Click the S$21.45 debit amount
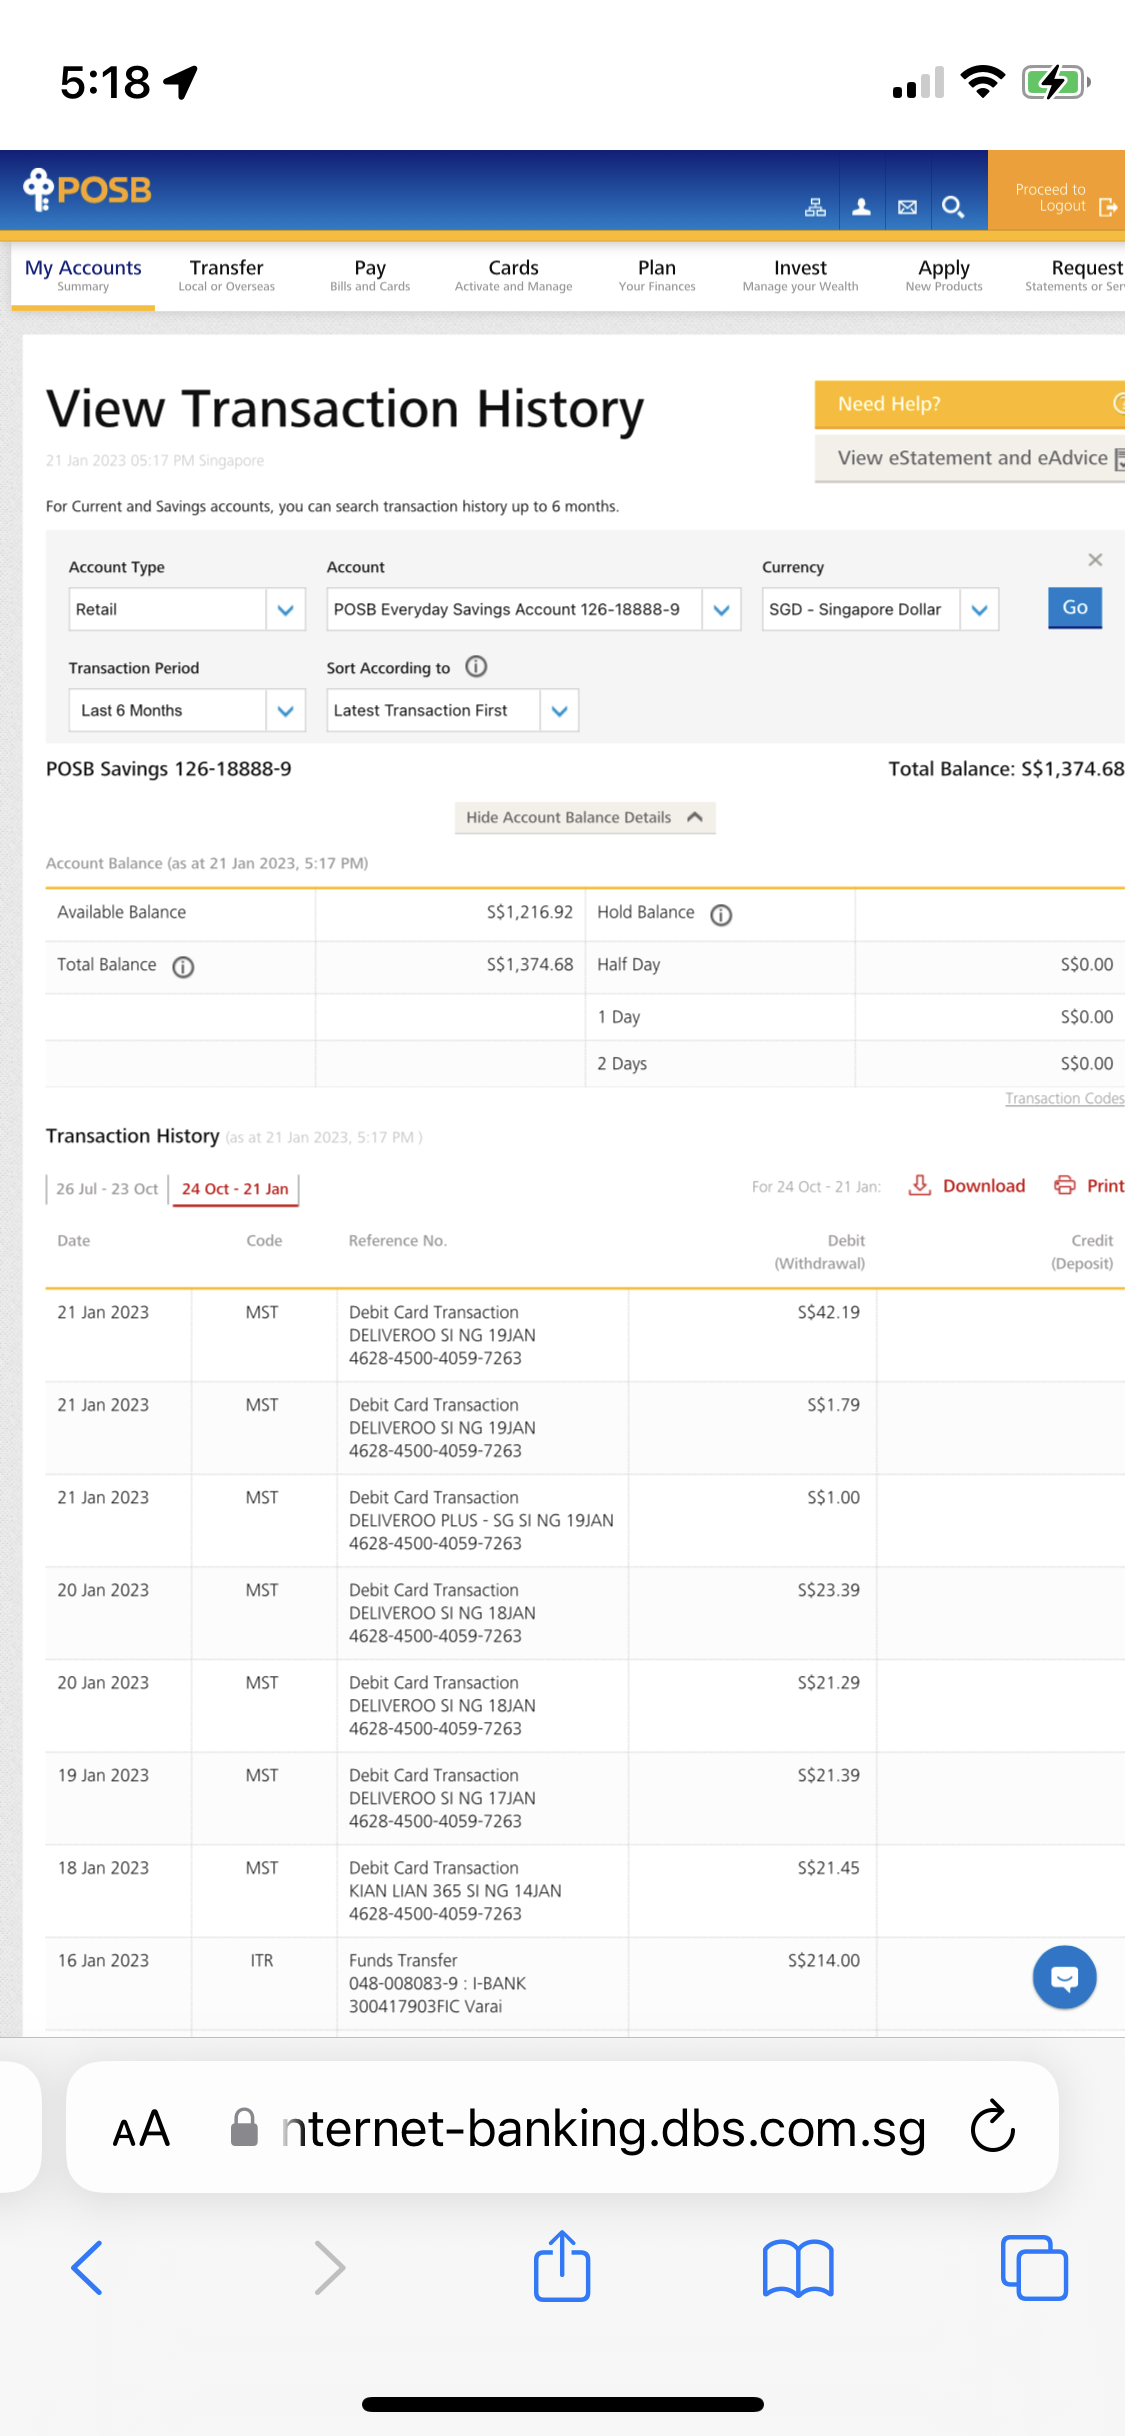 (x=828, y=1868)
